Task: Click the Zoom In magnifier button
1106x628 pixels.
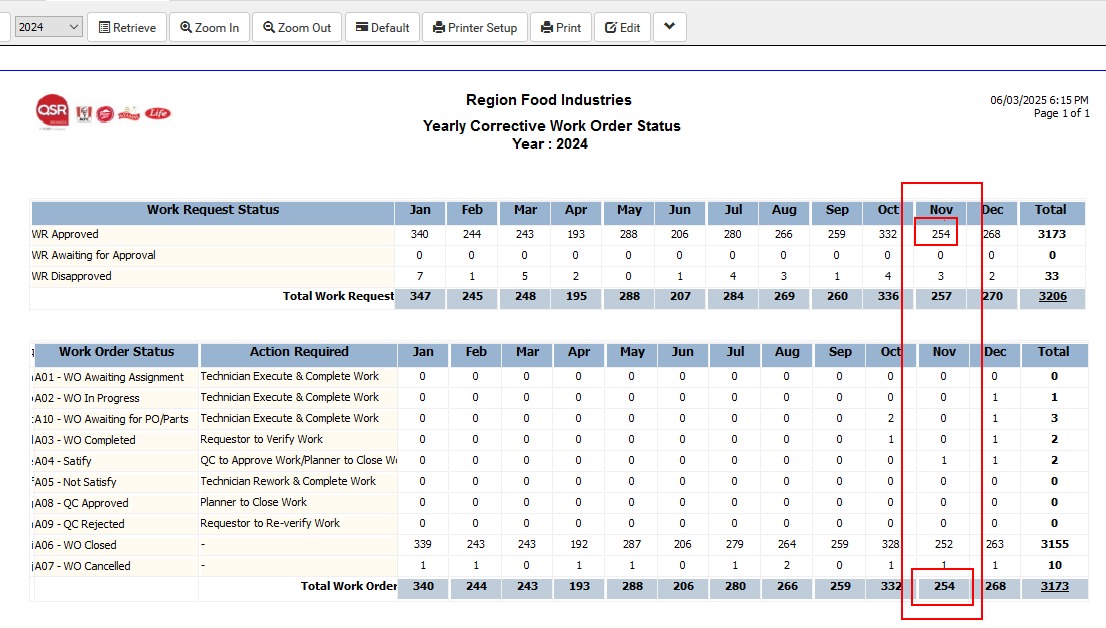Action: [209, 28]
